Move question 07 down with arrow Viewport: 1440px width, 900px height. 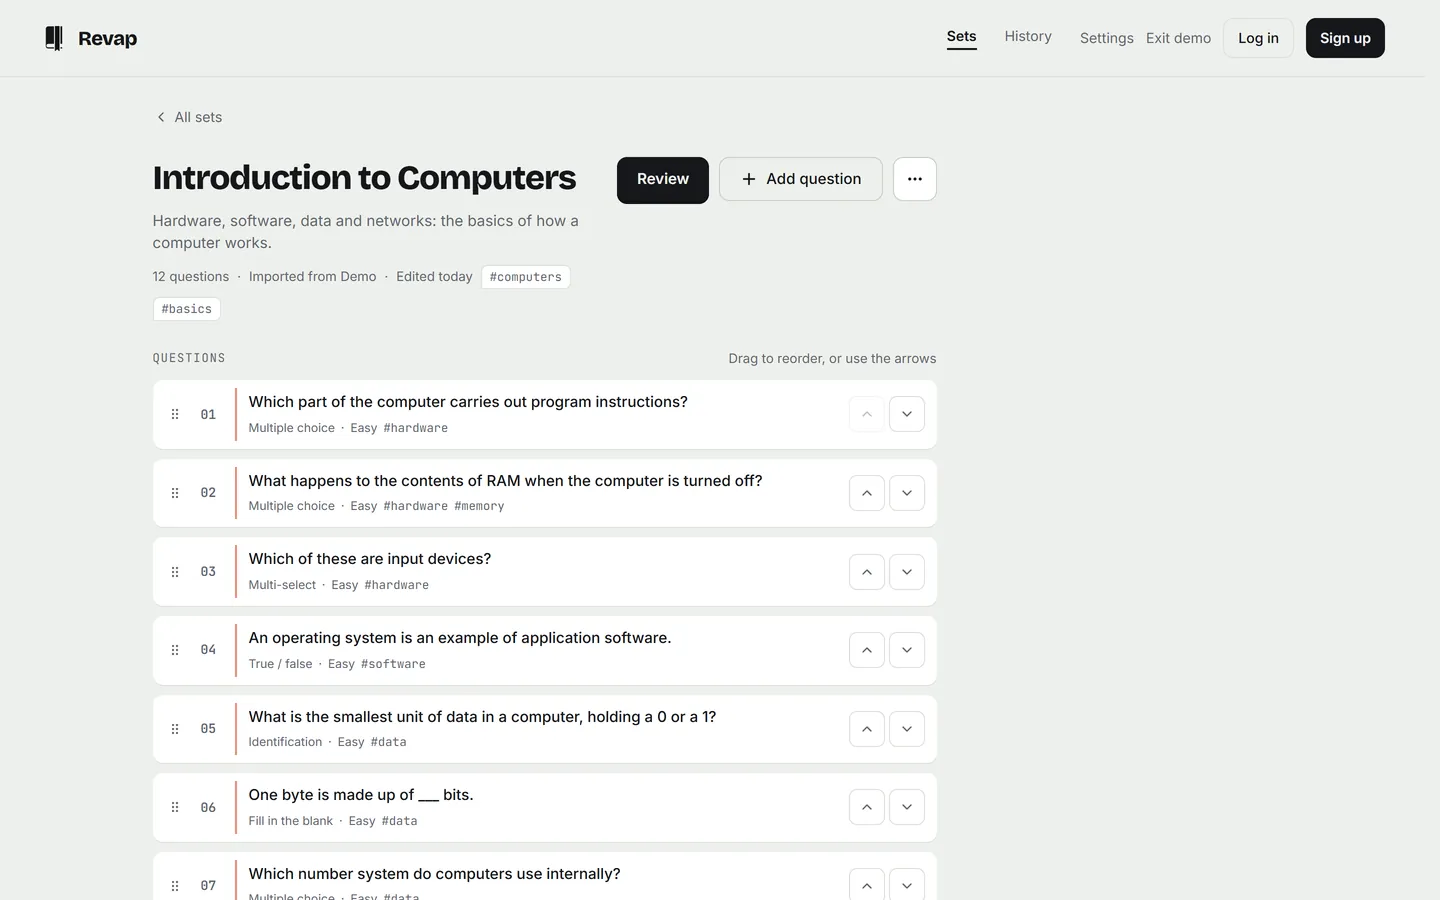click(907, 884)
